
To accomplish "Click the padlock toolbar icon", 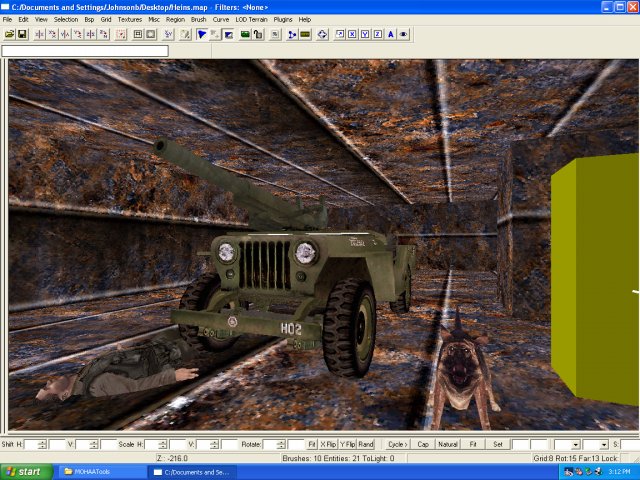I will (x=258, y=34).
